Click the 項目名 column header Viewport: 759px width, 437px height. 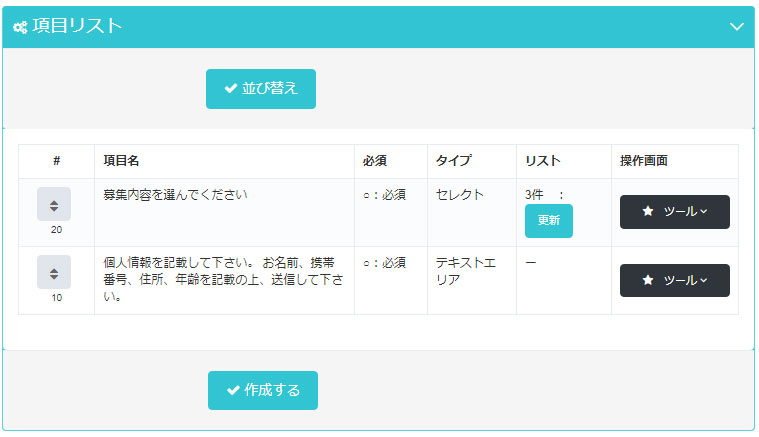click(x=121, y=161)
